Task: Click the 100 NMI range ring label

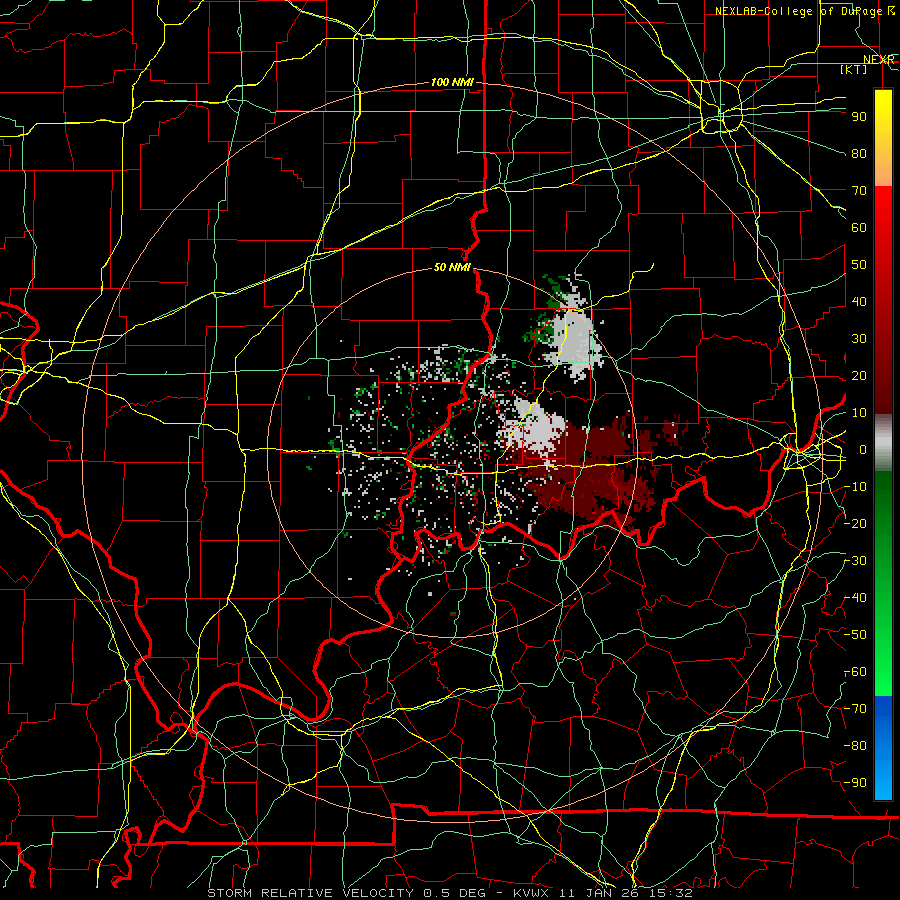Action: [452, 83]
